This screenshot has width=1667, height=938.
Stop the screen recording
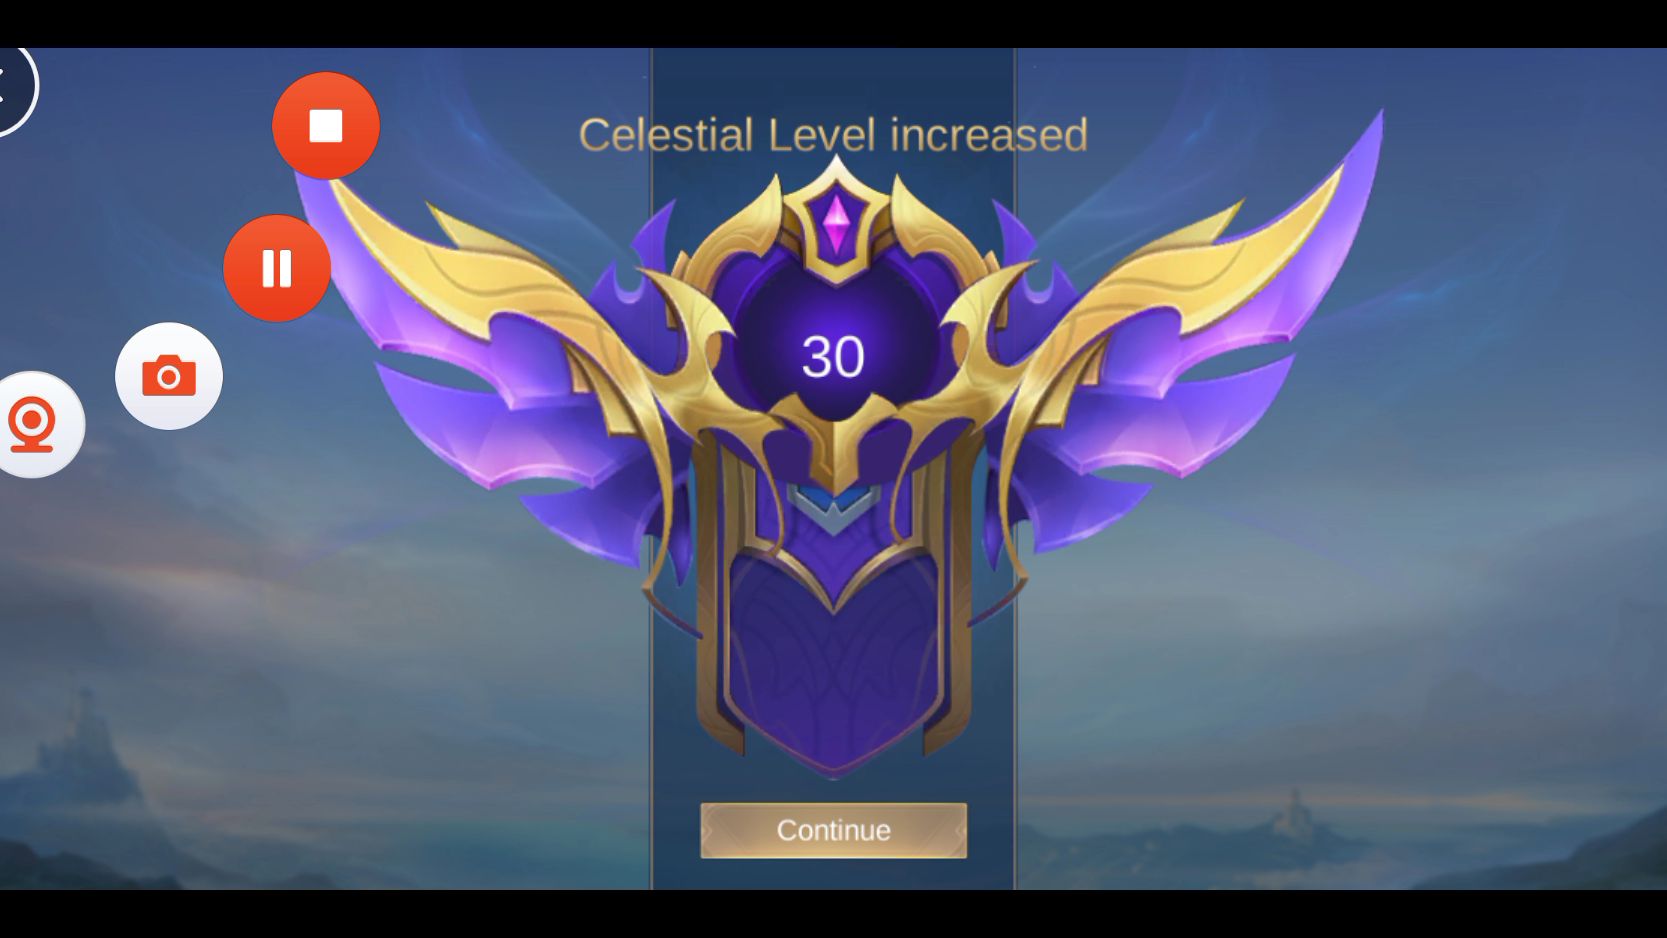pos(326,126)
